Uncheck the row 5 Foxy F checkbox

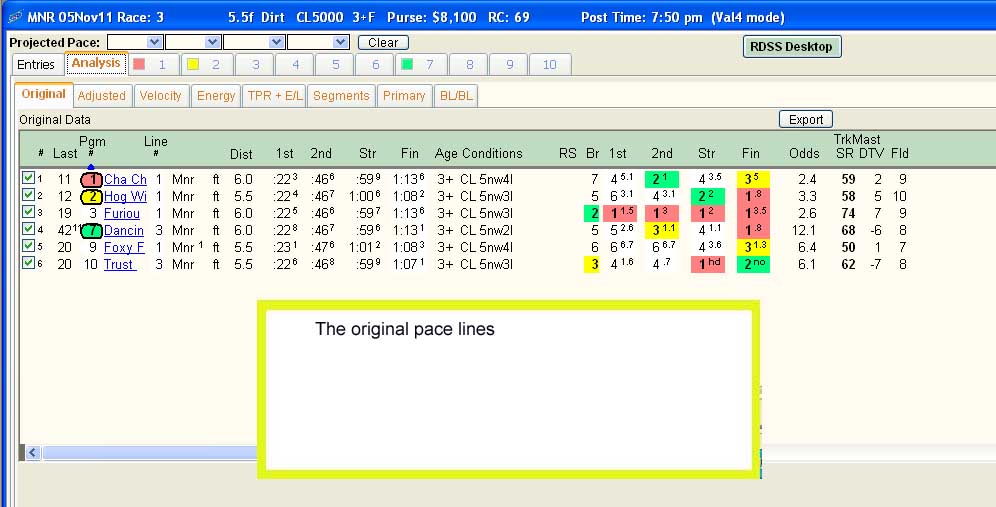[28, 245]
